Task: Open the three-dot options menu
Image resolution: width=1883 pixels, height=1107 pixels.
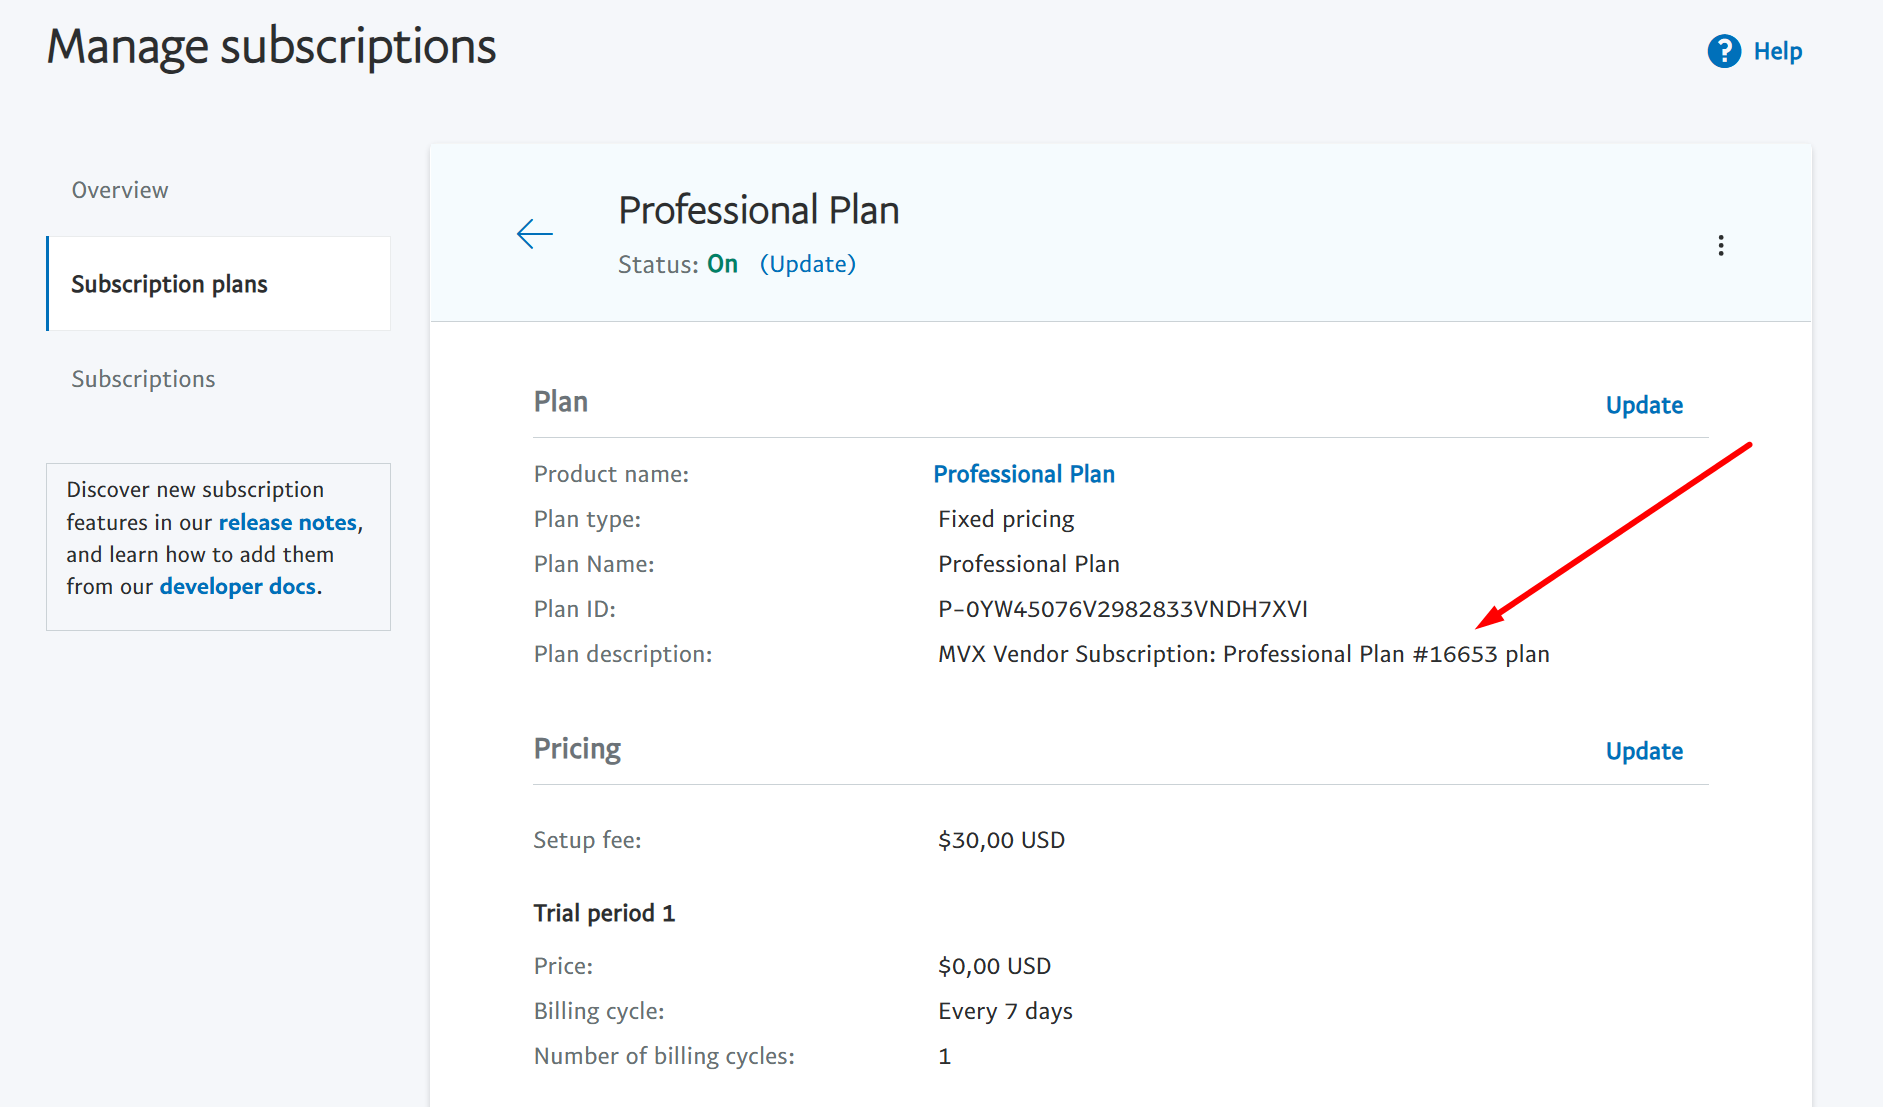Action: 1721,246
